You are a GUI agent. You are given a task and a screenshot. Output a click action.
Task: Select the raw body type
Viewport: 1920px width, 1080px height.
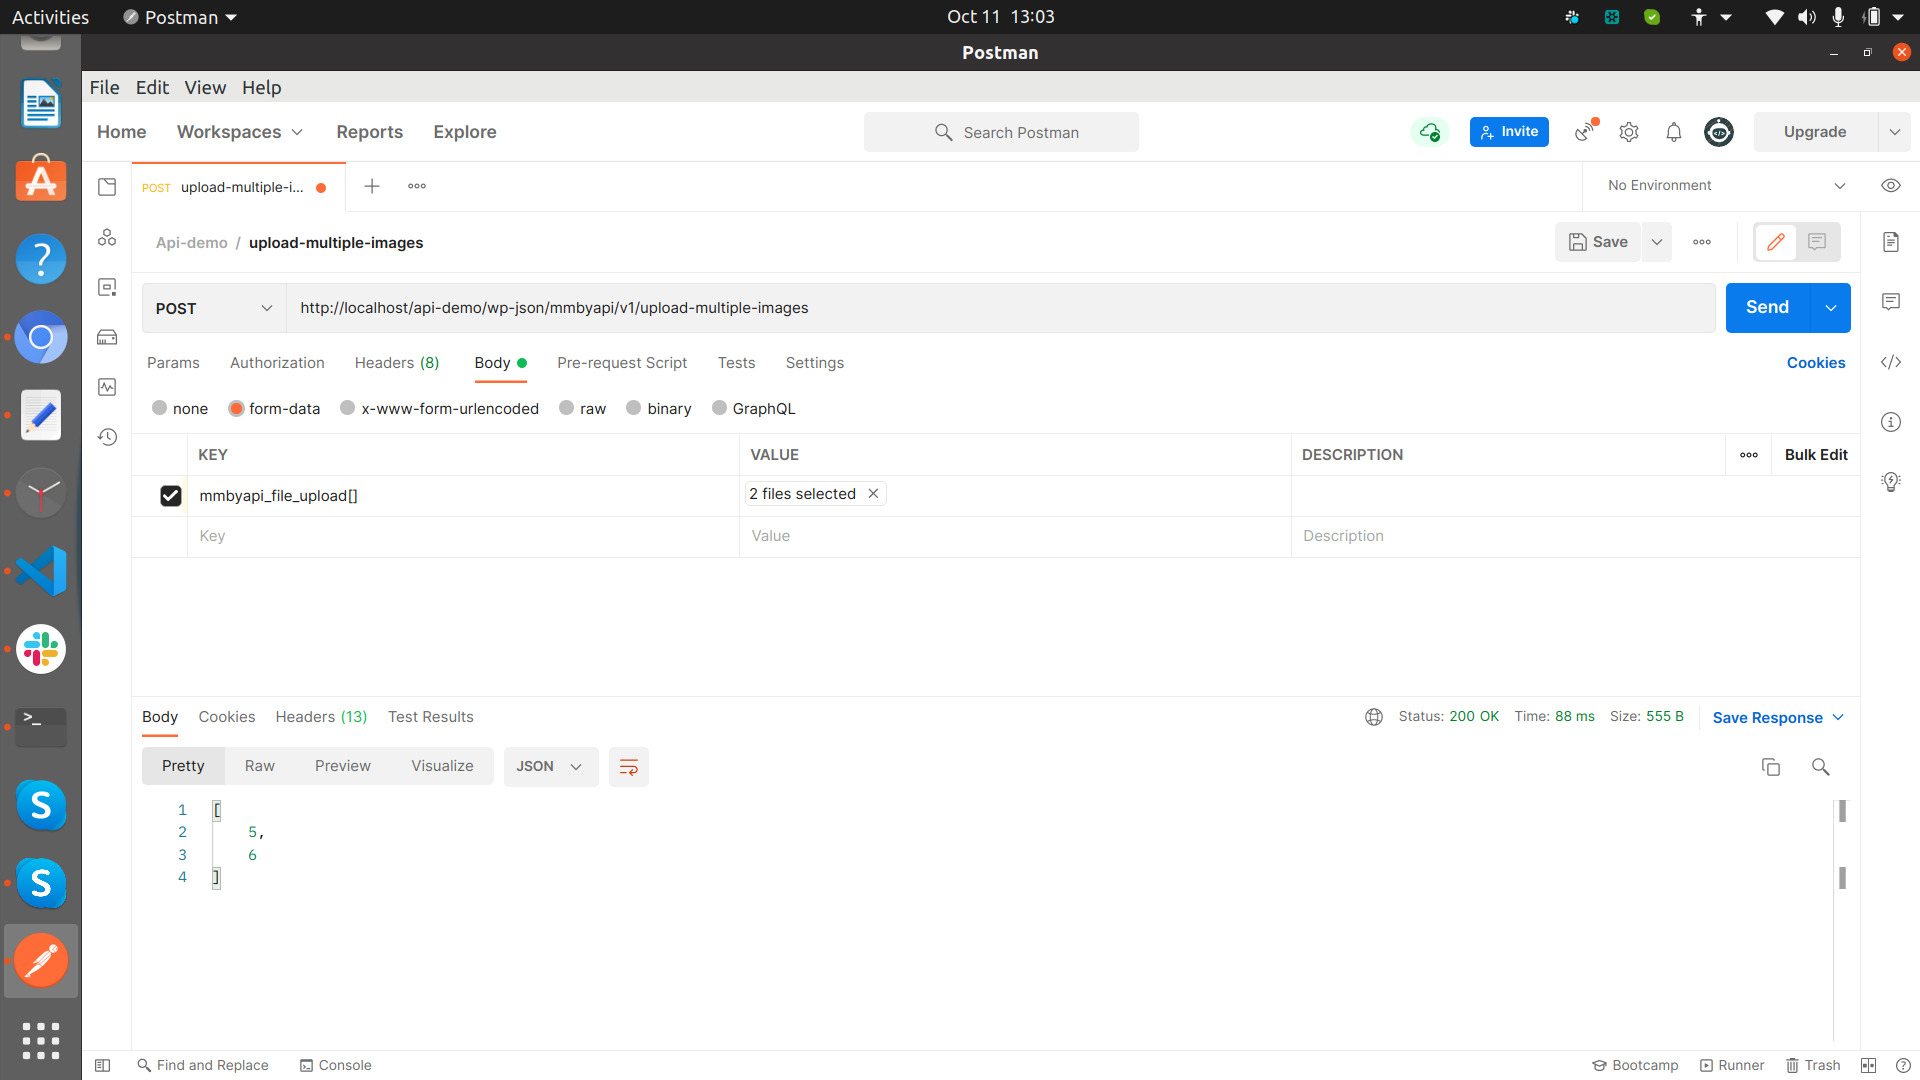(x=566, y=408)
